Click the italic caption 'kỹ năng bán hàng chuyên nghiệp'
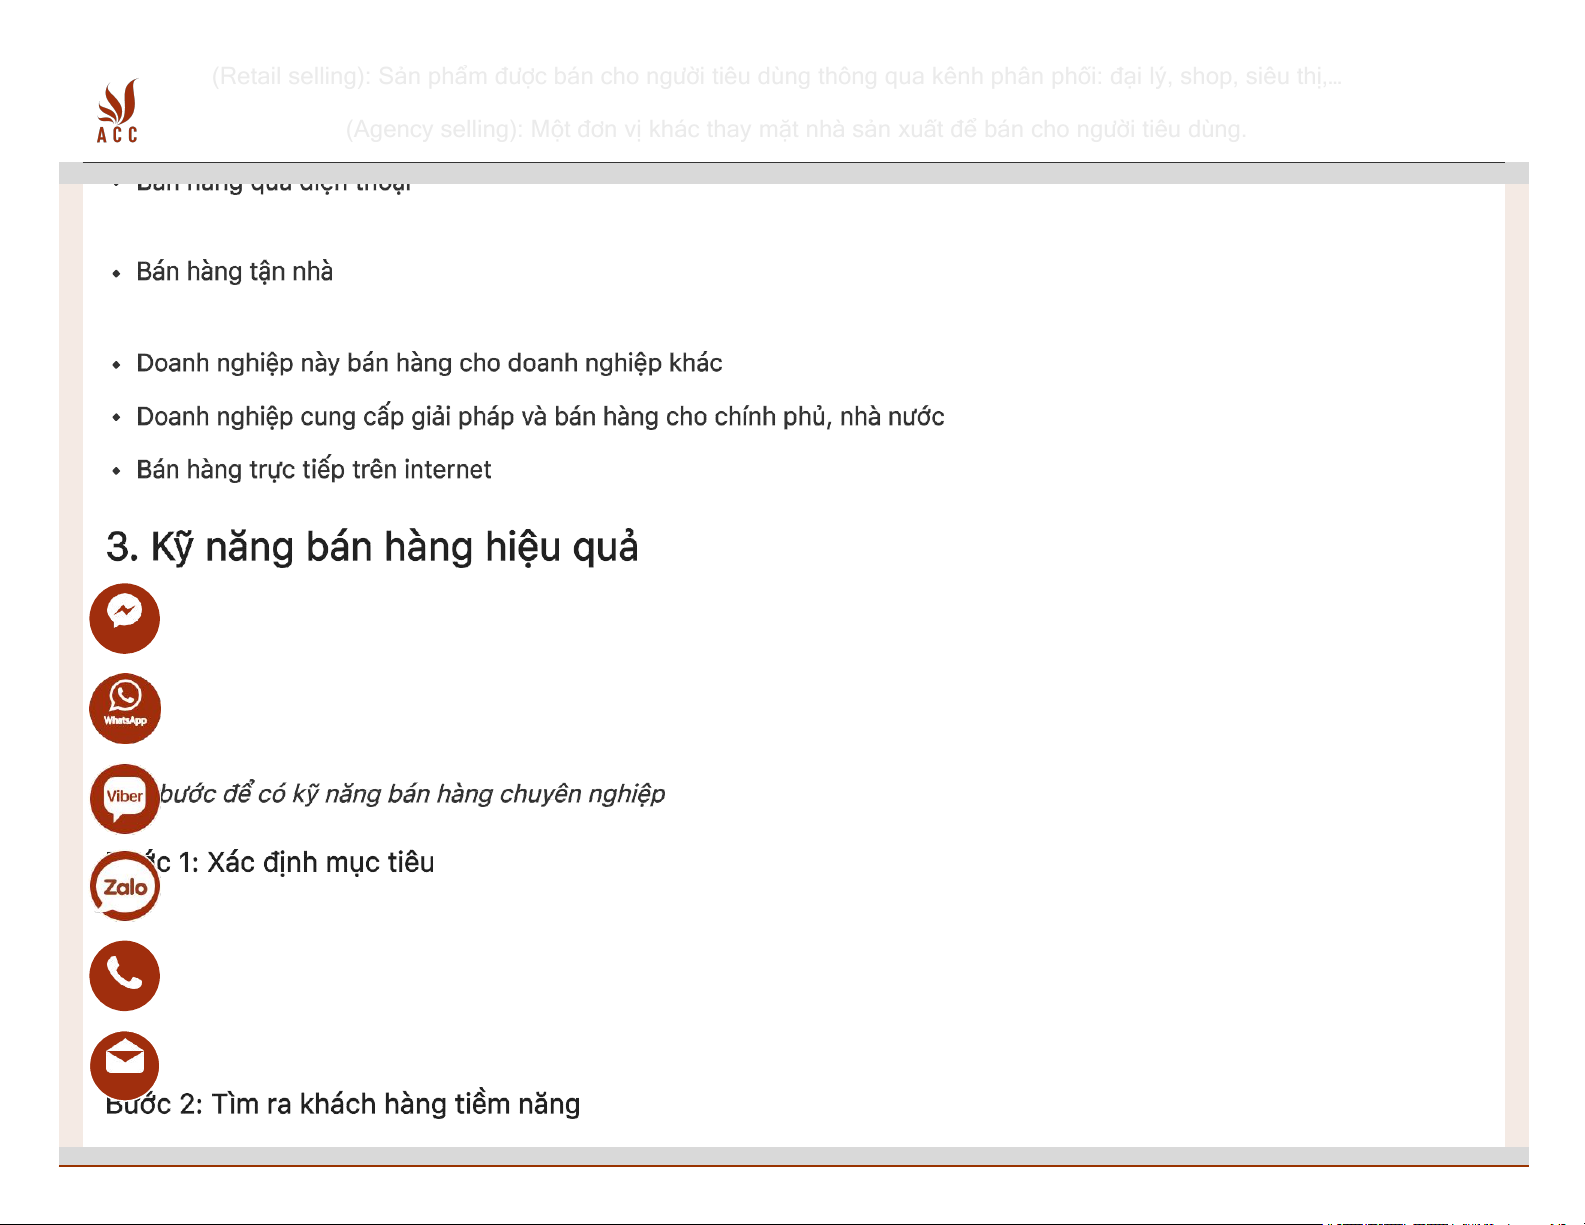This screenshot has height=1225, width=1585. [x=412, y=794]
